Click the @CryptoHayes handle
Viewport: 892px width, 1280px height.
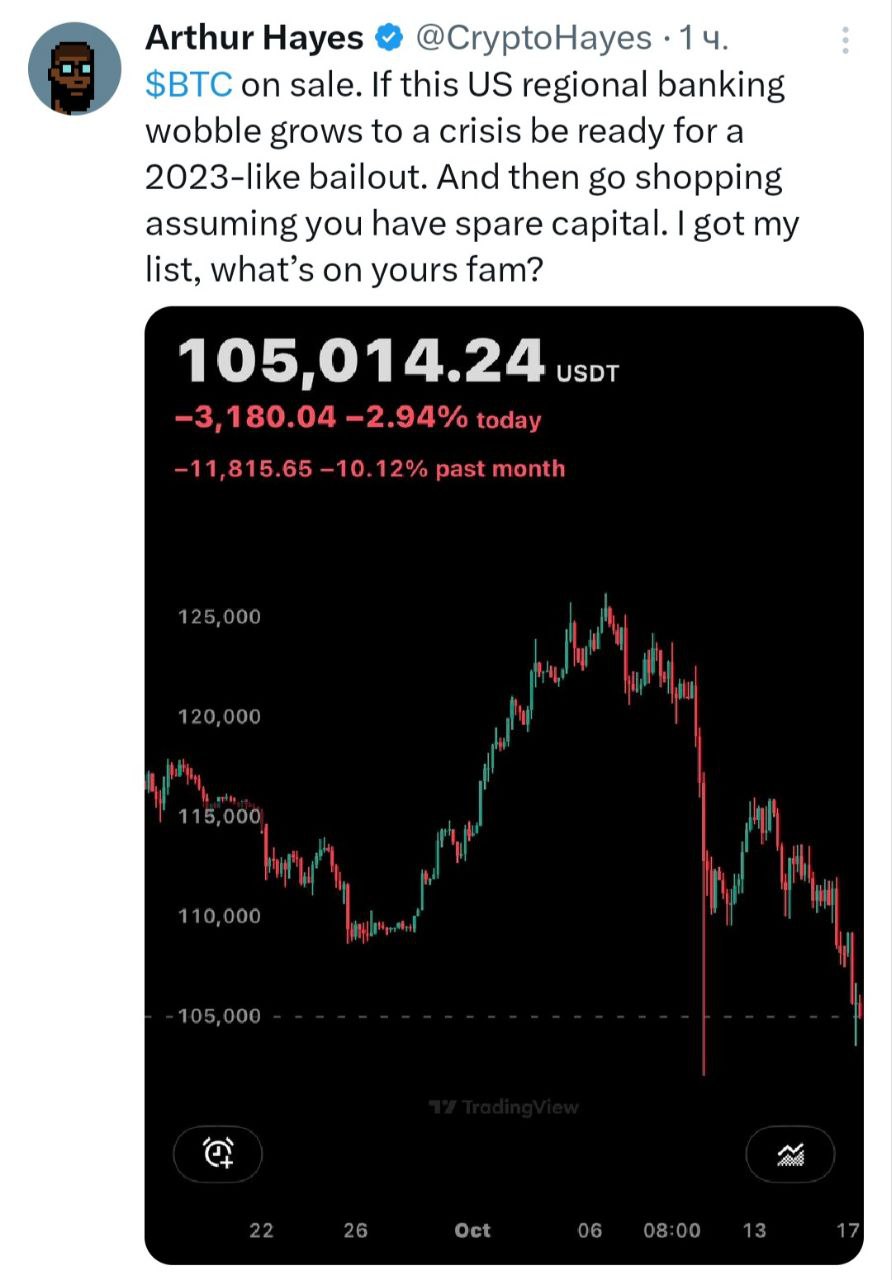point(531,38)
